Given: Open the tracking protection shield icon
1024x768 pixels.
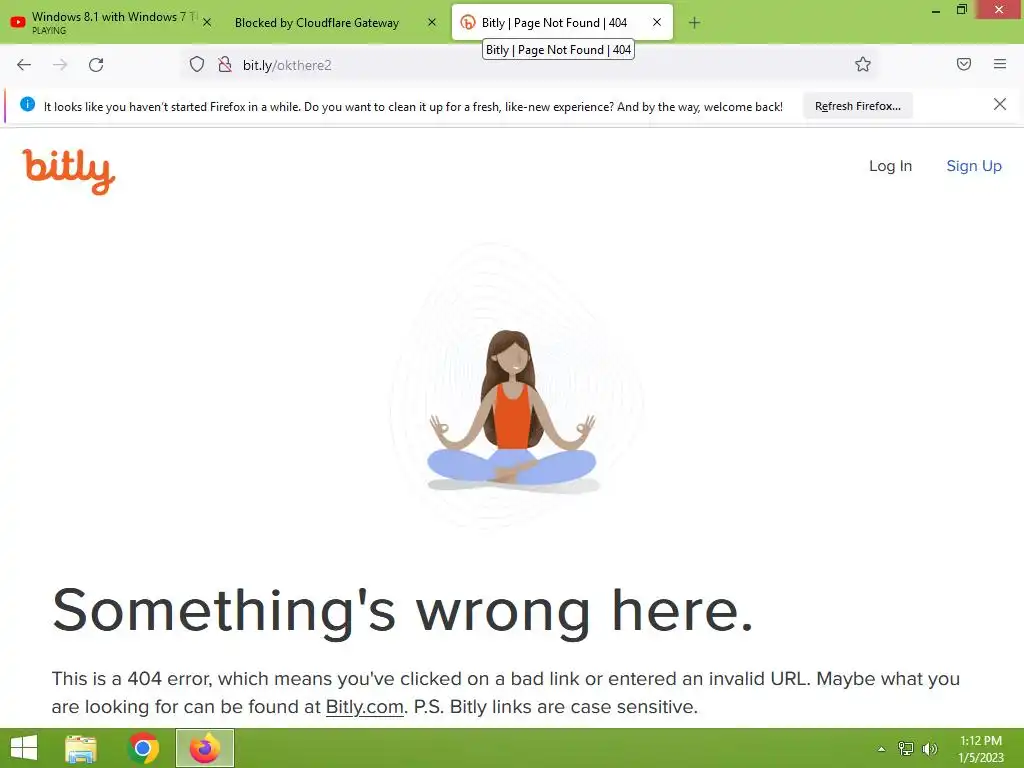Looking at the screenshot, I should point(197,64).
